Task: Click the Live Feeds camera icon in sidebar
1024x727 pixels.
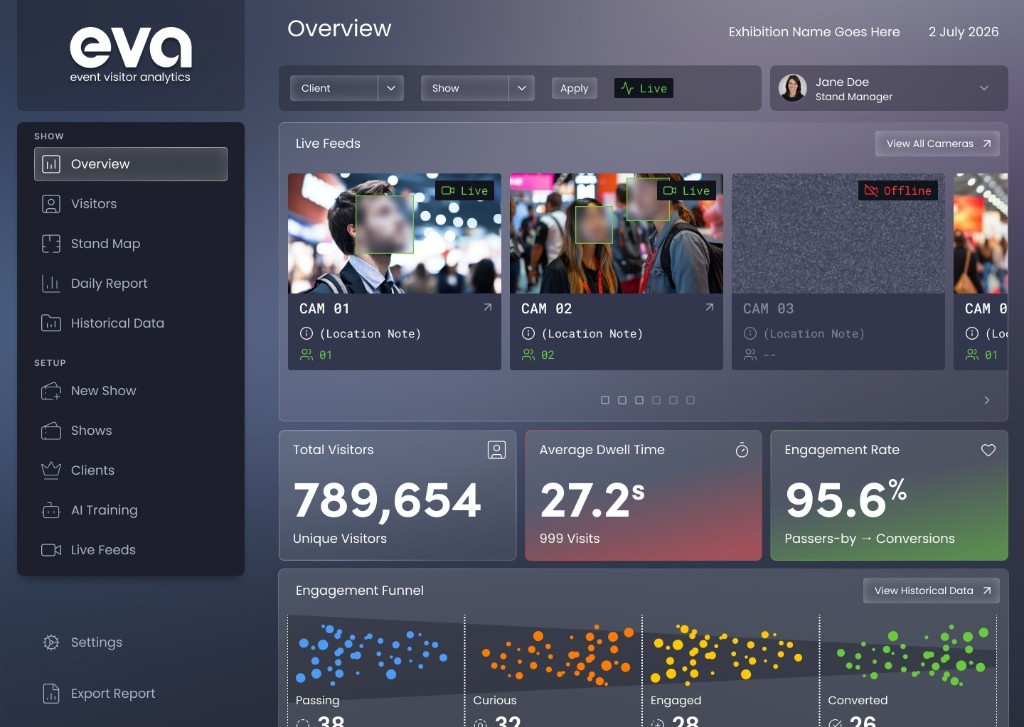Action: pyautogui.click(x=51, y=550)
